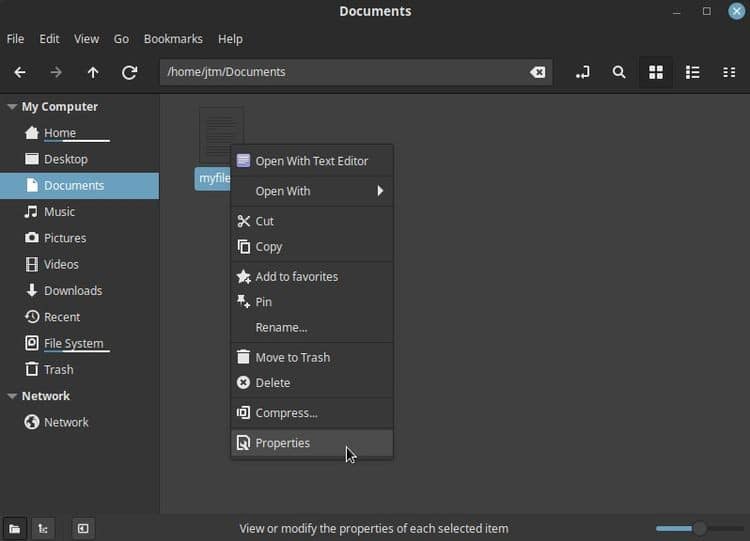
Task: Open the Help menu
Action: (x=230, y=39)
